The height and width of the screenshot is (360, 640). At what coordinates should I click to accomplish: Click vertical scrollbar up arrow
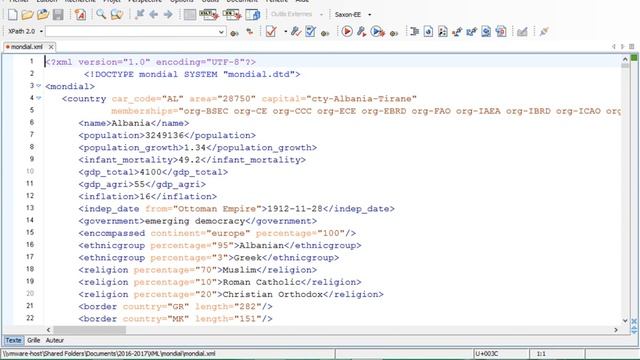click(625, 60)
